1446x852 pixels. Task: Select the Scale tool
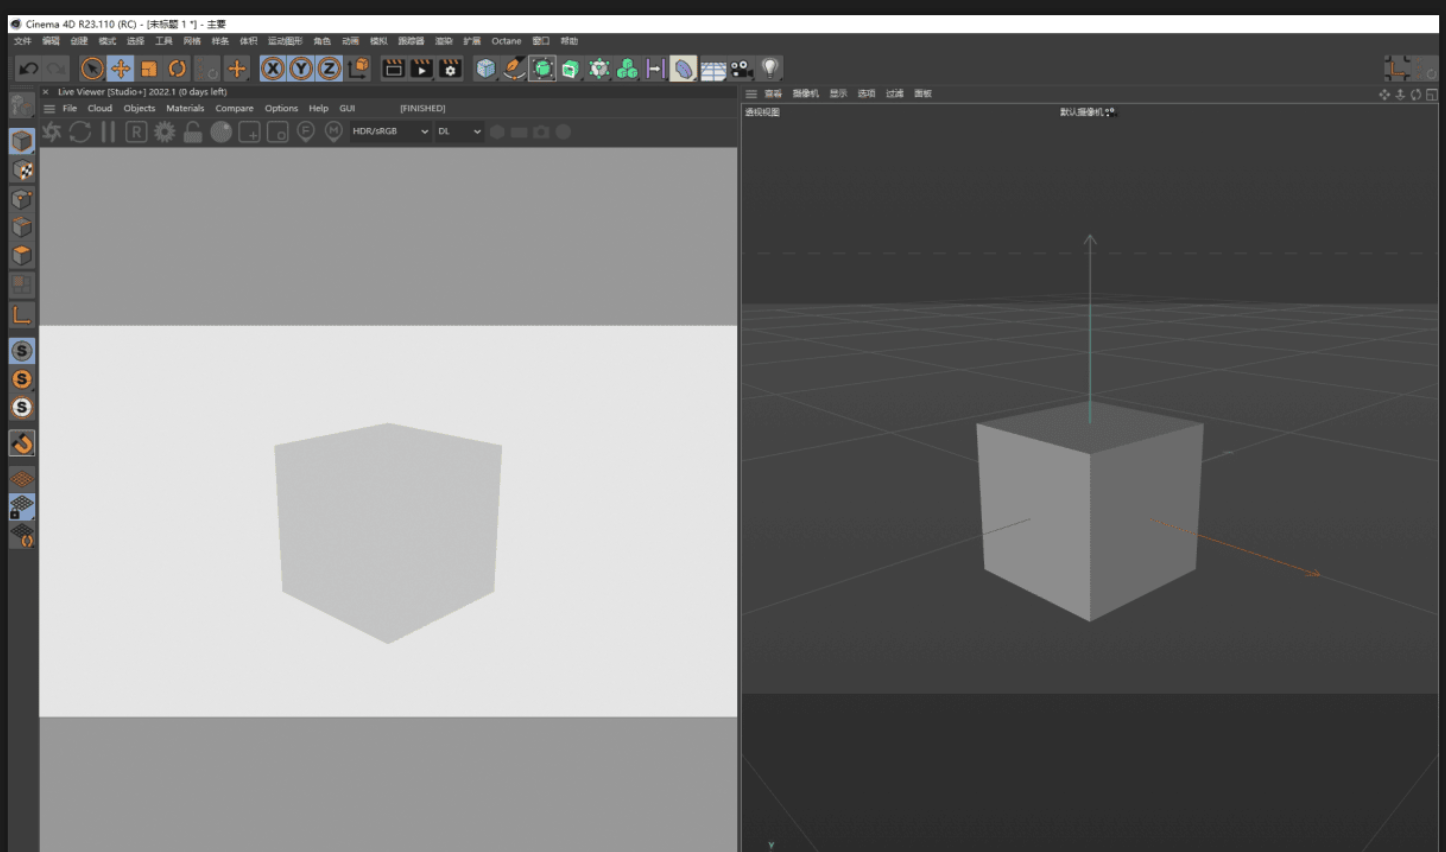(x=149, y=68)
